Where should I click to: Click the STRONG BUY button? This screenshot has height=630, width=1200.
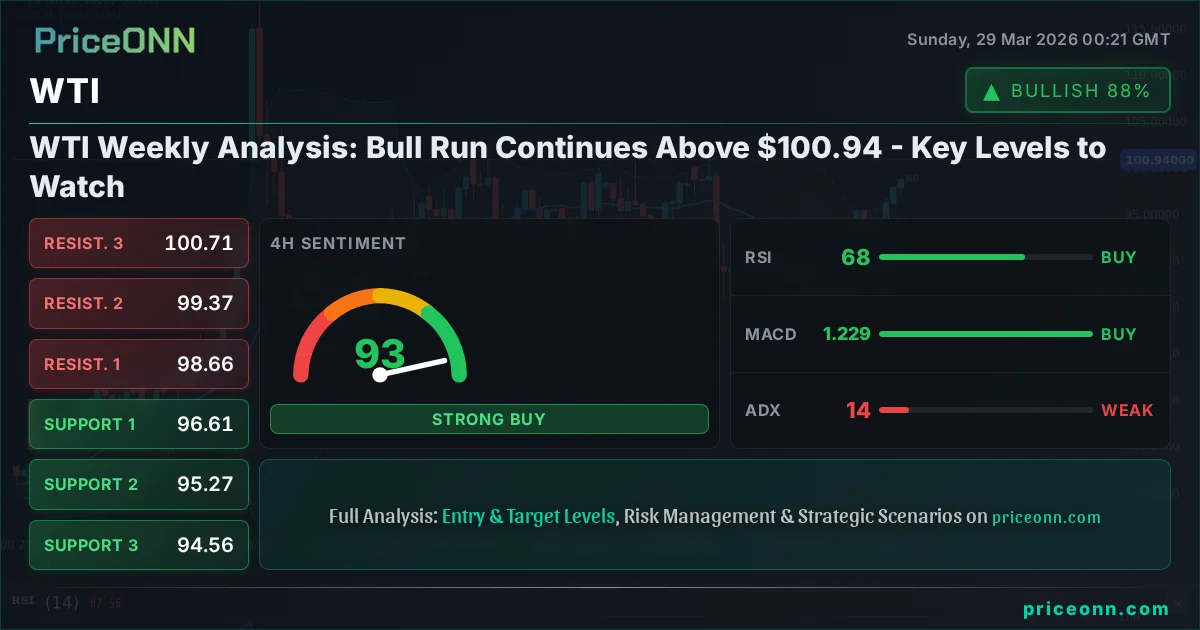[489, 419]
